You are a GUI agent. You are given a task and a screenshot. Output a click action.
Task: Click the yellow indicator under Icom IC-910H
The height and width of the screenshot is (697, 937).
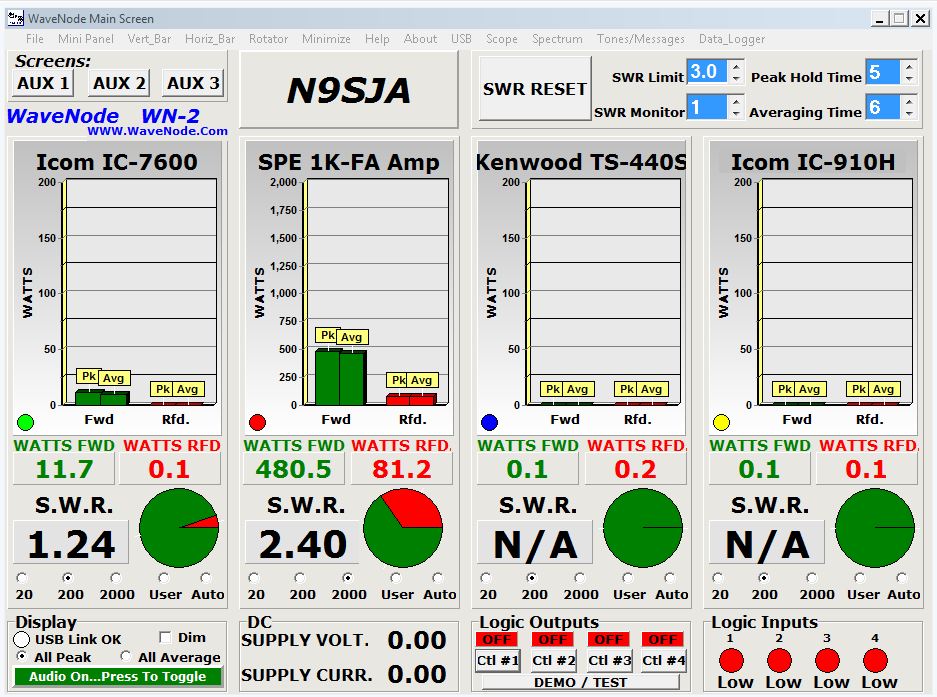point(721,422)
